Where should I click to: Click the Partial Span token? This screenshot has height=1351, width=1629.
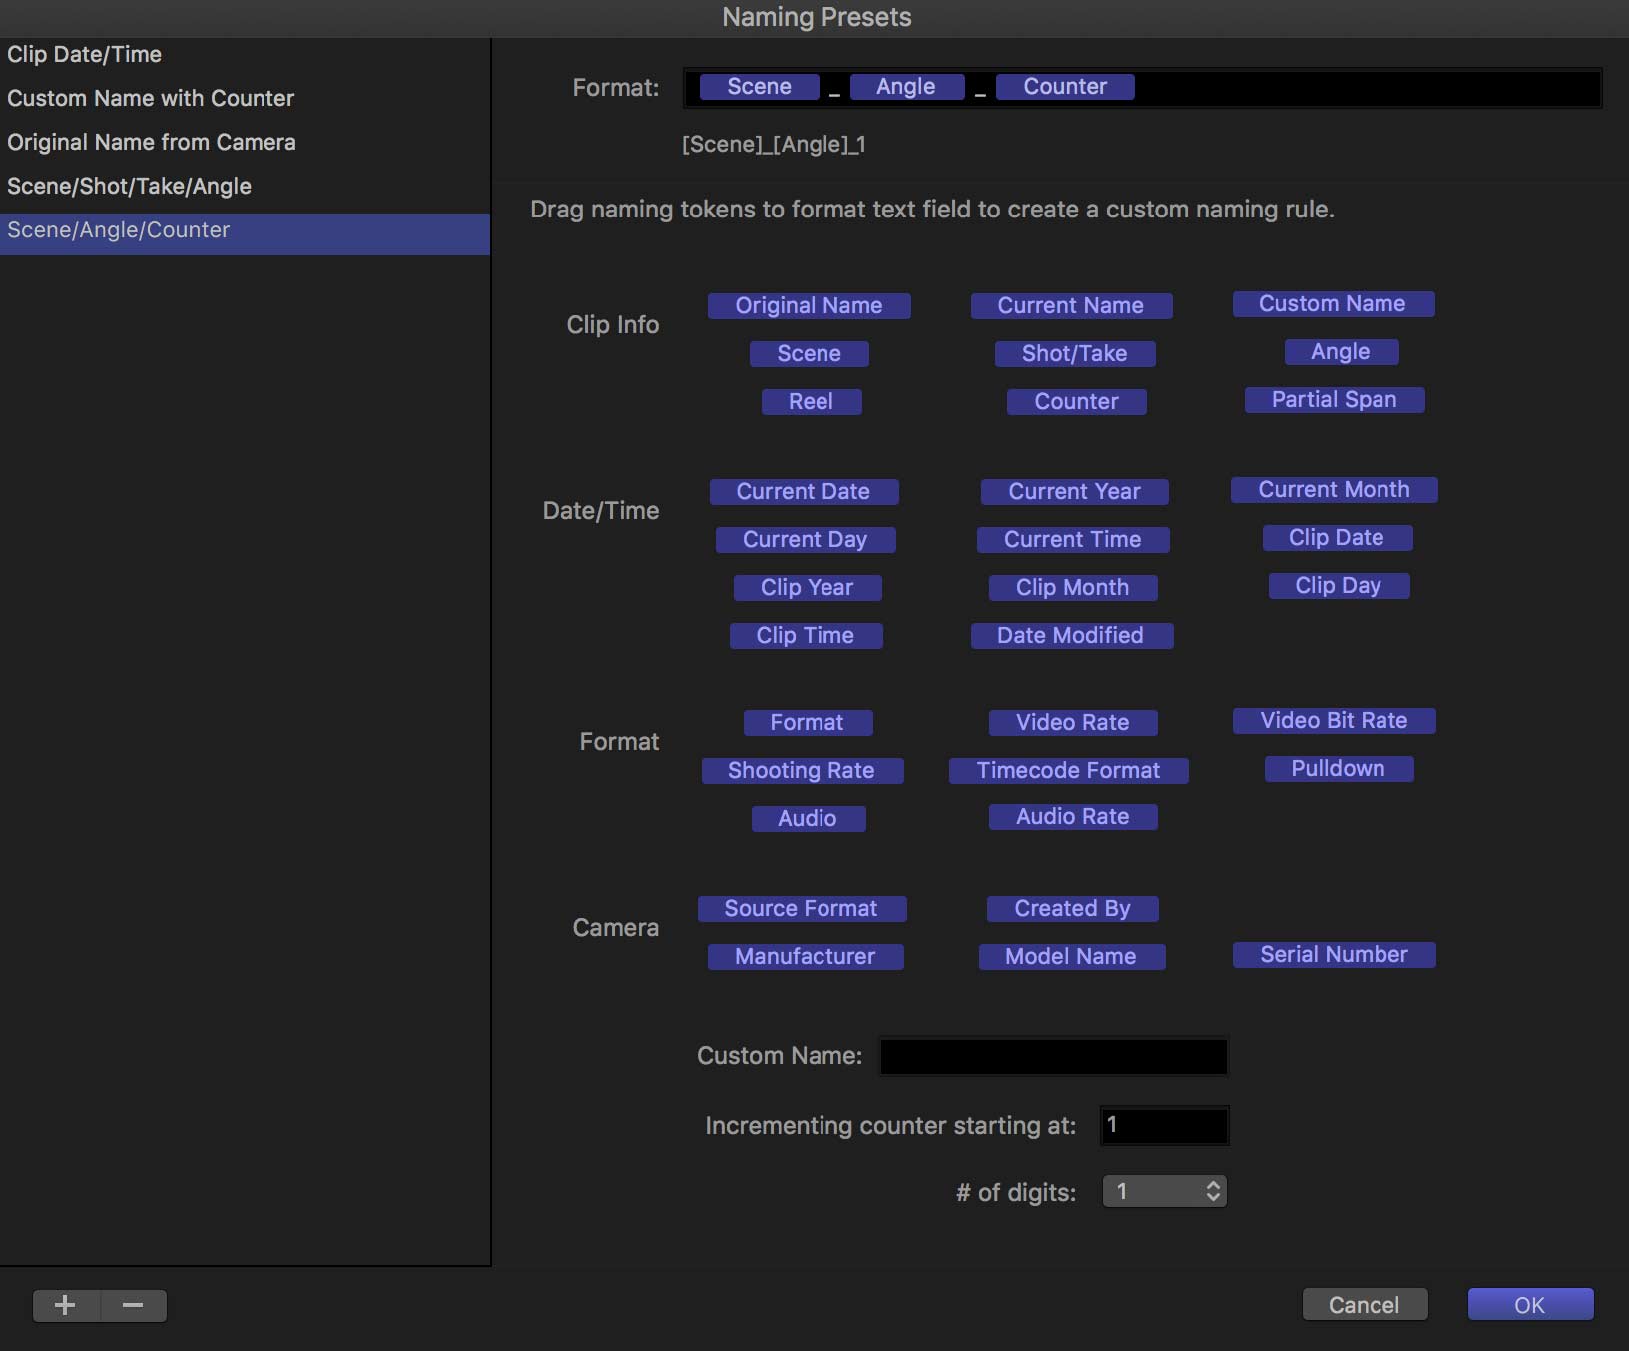click(1334, 400)
